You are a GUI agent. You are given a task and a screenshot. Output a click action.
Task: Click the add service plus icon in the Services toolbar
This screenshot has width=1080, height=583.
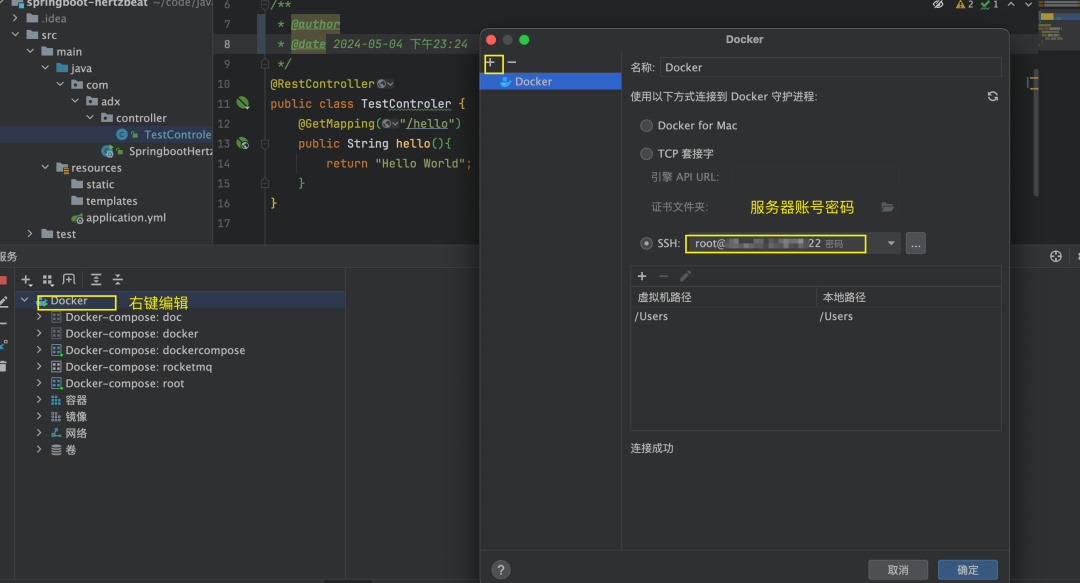26,280
